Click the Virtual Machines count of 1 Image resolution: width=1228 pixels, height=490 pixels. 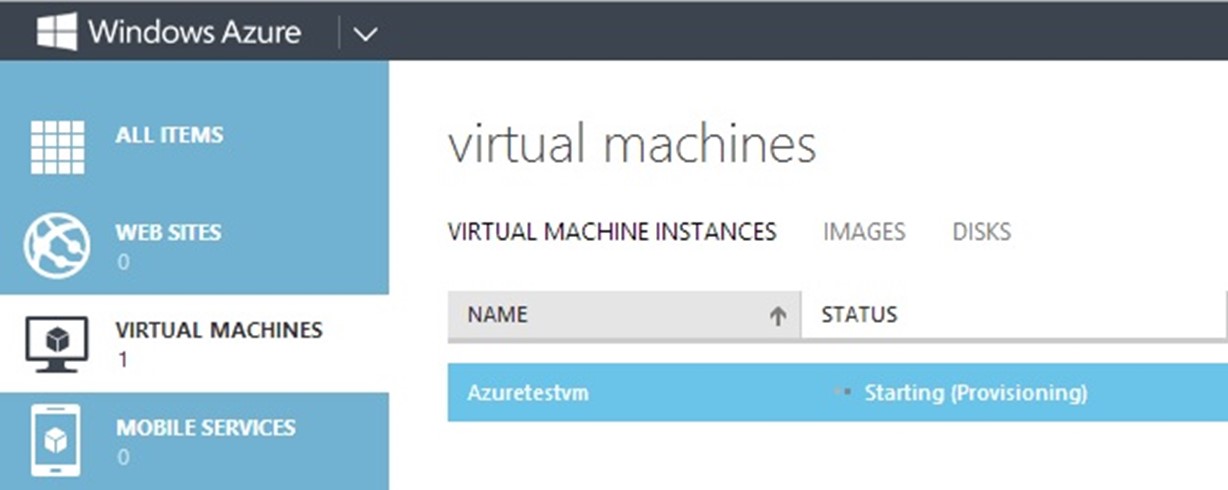[x=122, y=360]
